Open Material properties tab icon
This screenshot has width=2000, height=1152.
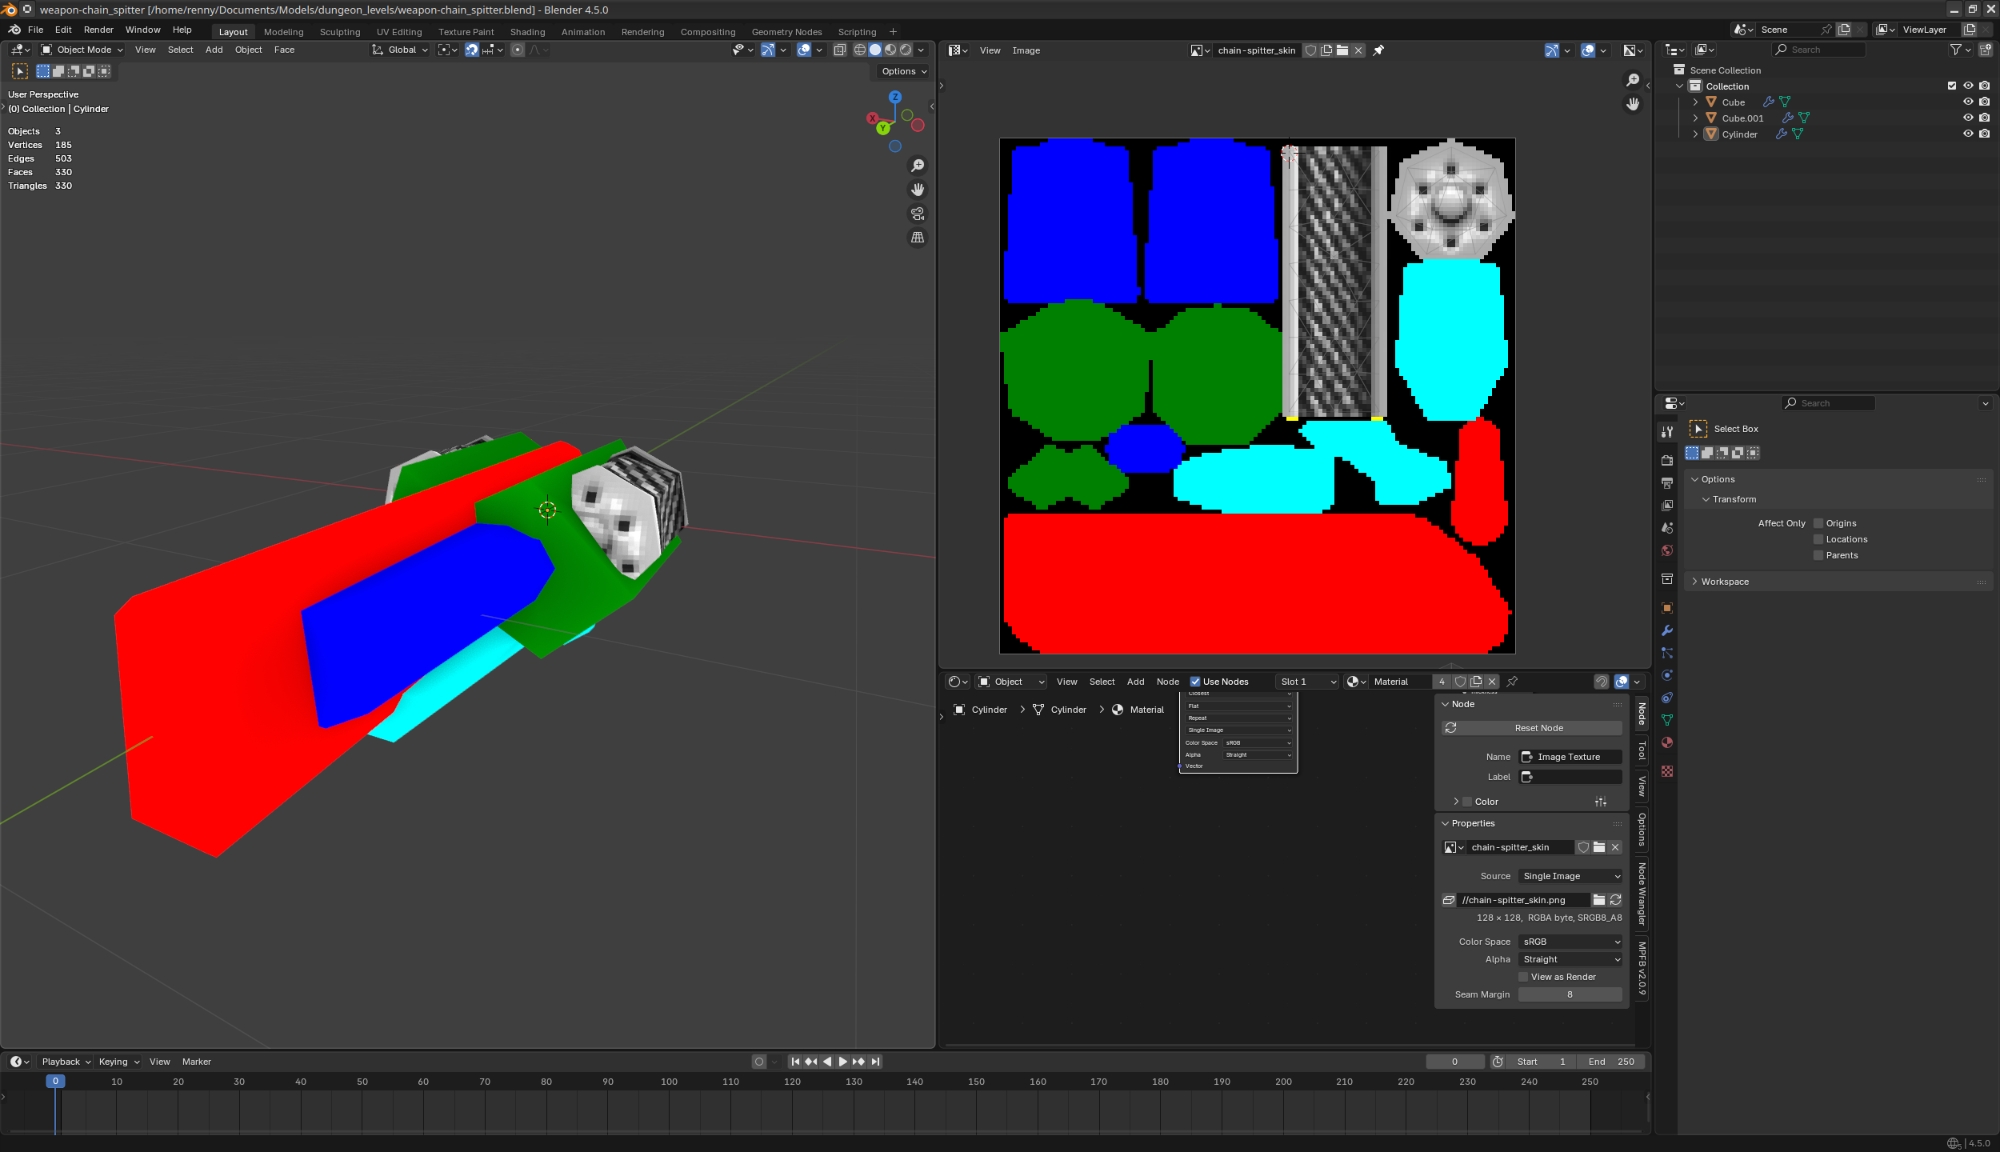1667,743
